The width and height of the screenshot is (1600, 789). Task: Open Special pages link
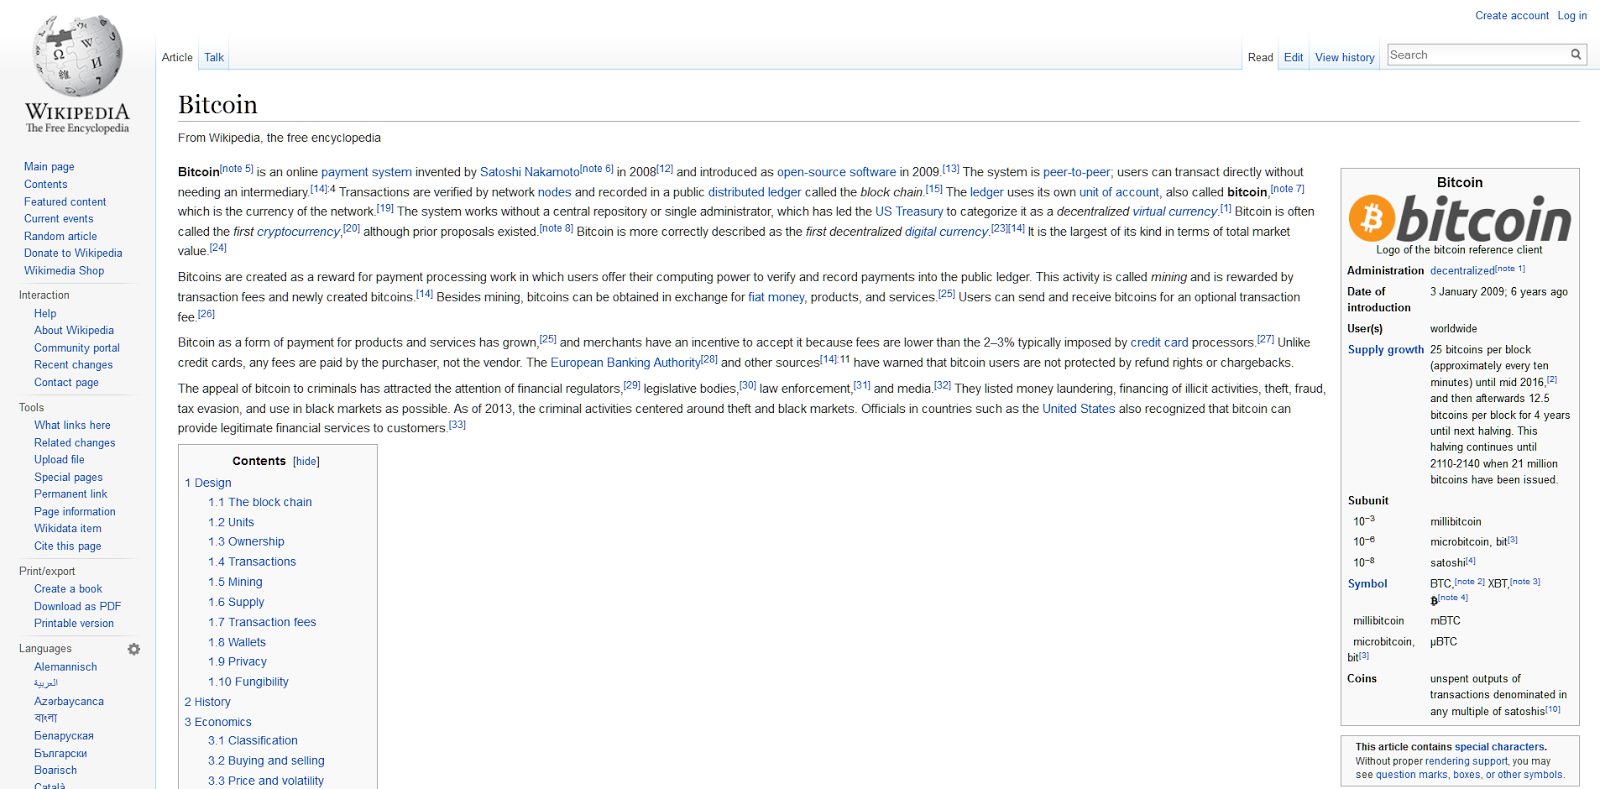(68, 478)
